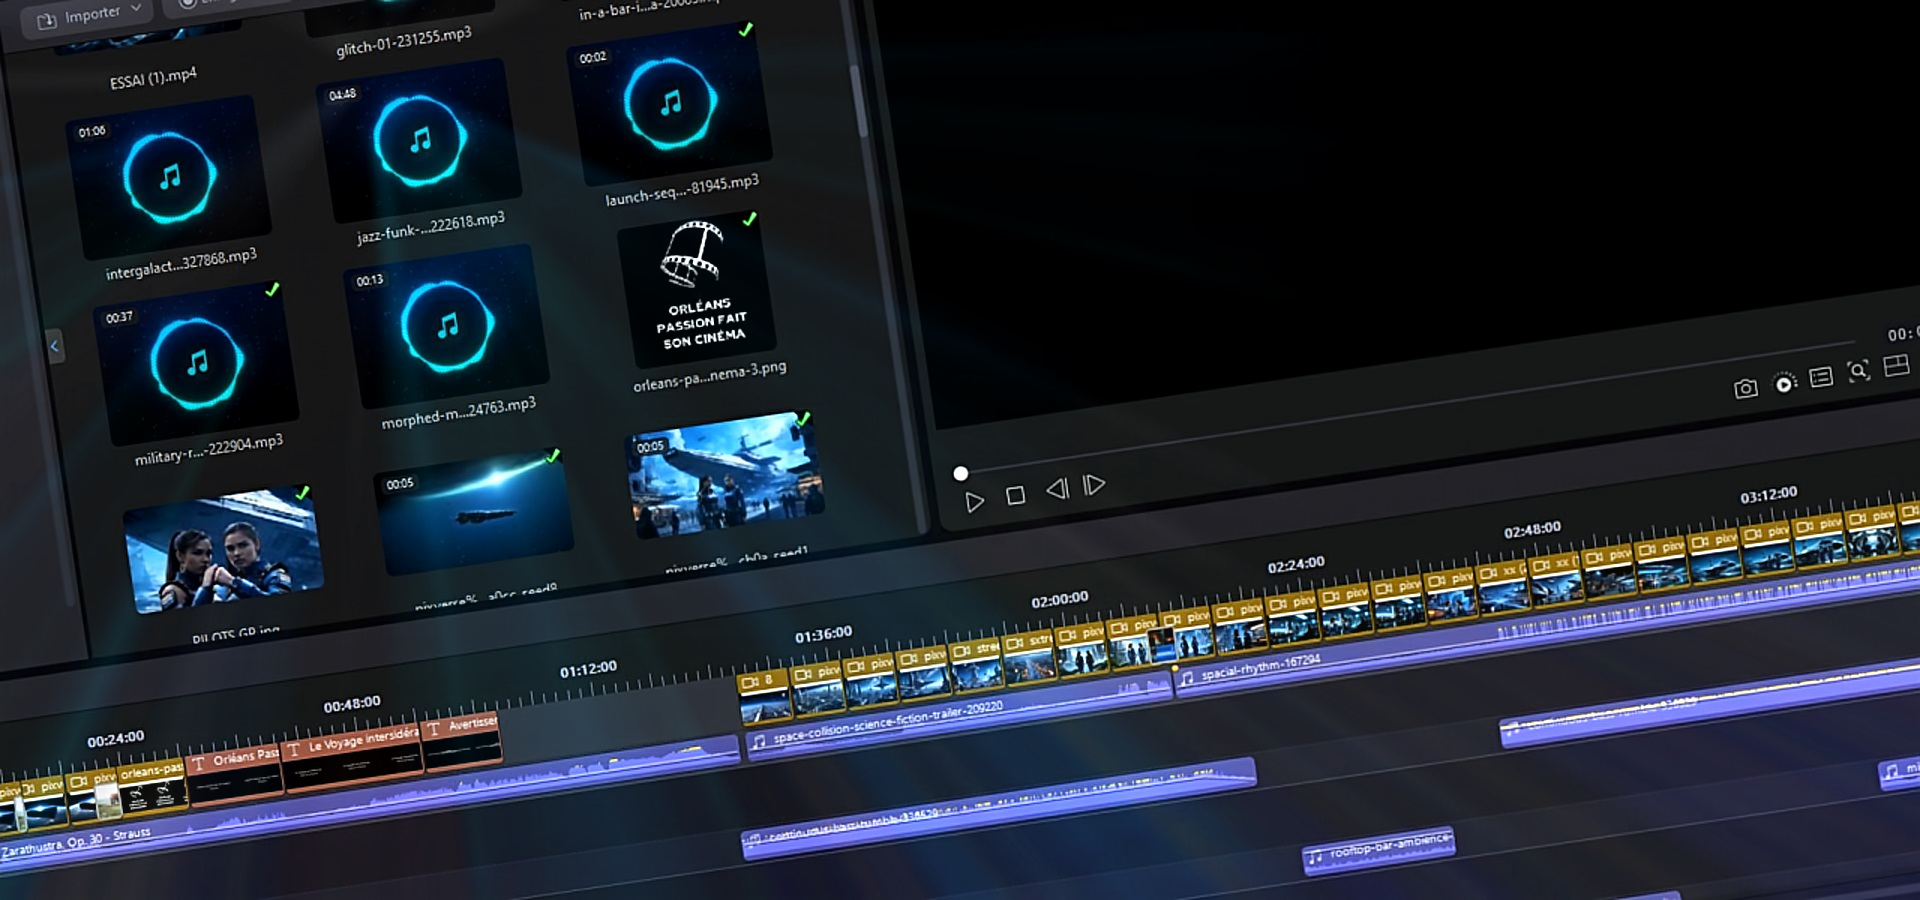Step forward one frame in the preview
This screenshot has width=1920, height=900.
[1095, 485]
